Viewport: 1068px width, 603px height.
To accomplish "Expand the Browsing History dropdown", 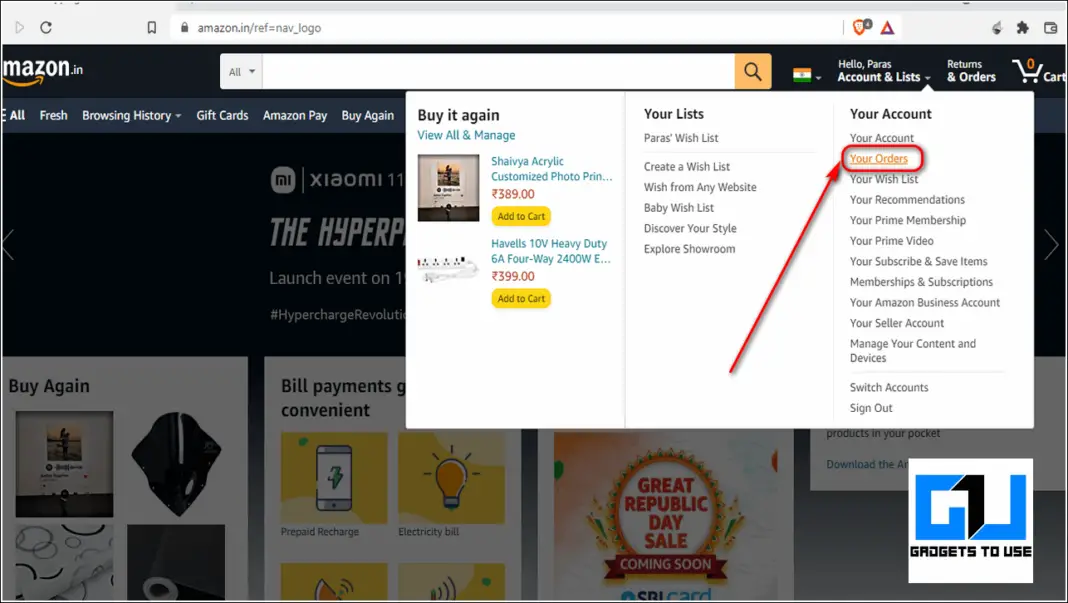I will 131,115.
